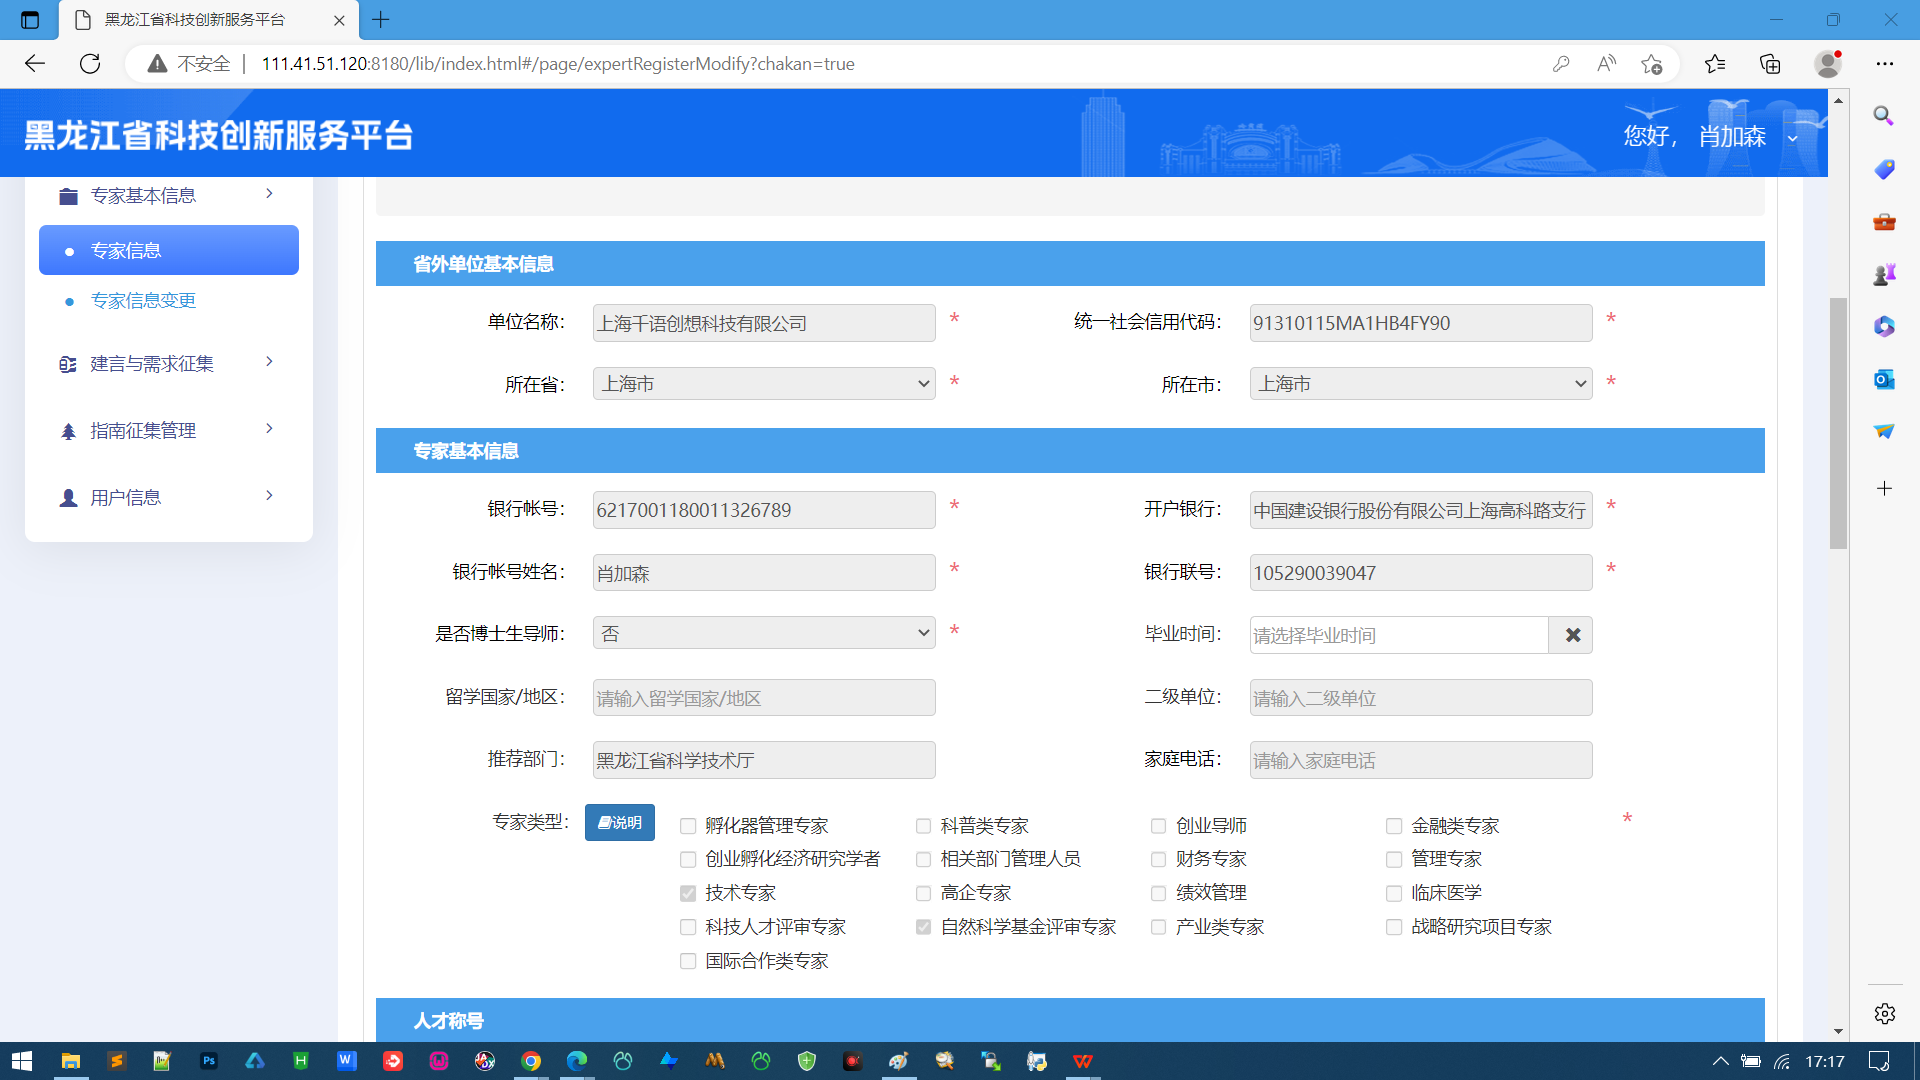Open the 所在省 dropdown
The height and width of the screenshot is (1080, 1920).
pyautogui.click(x=764, y=384)
